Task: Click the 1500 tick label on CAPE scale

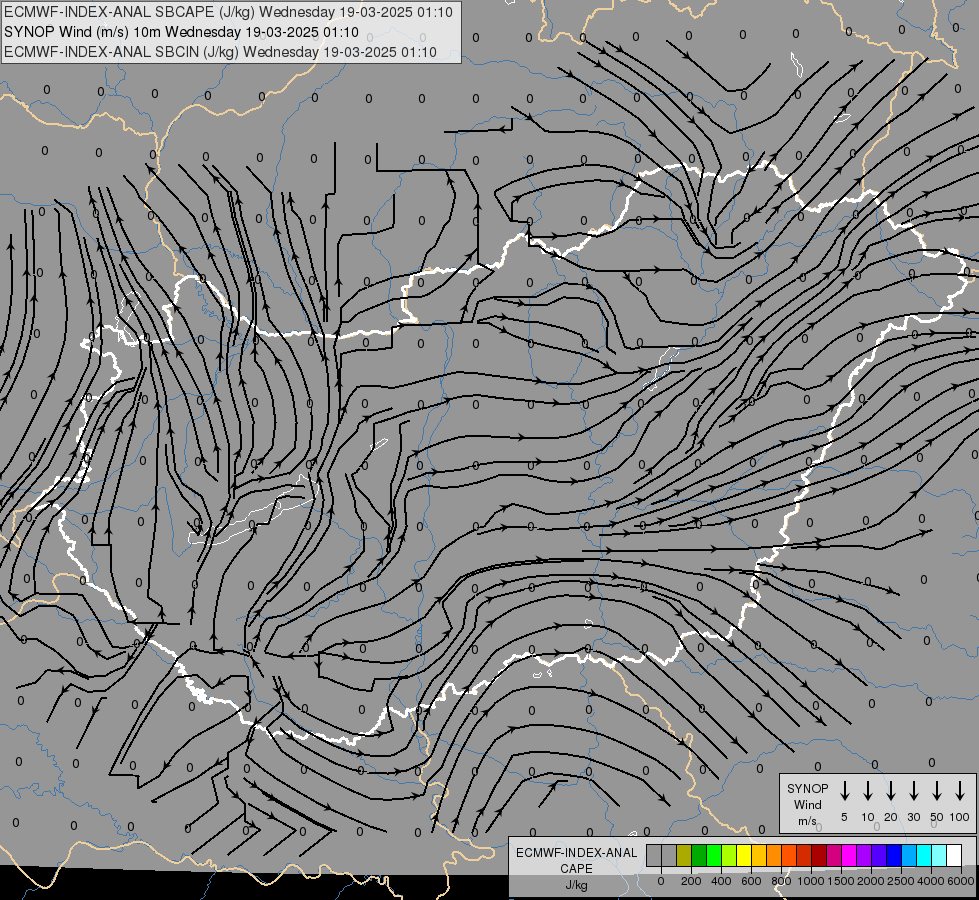Action: coord(841,881)
